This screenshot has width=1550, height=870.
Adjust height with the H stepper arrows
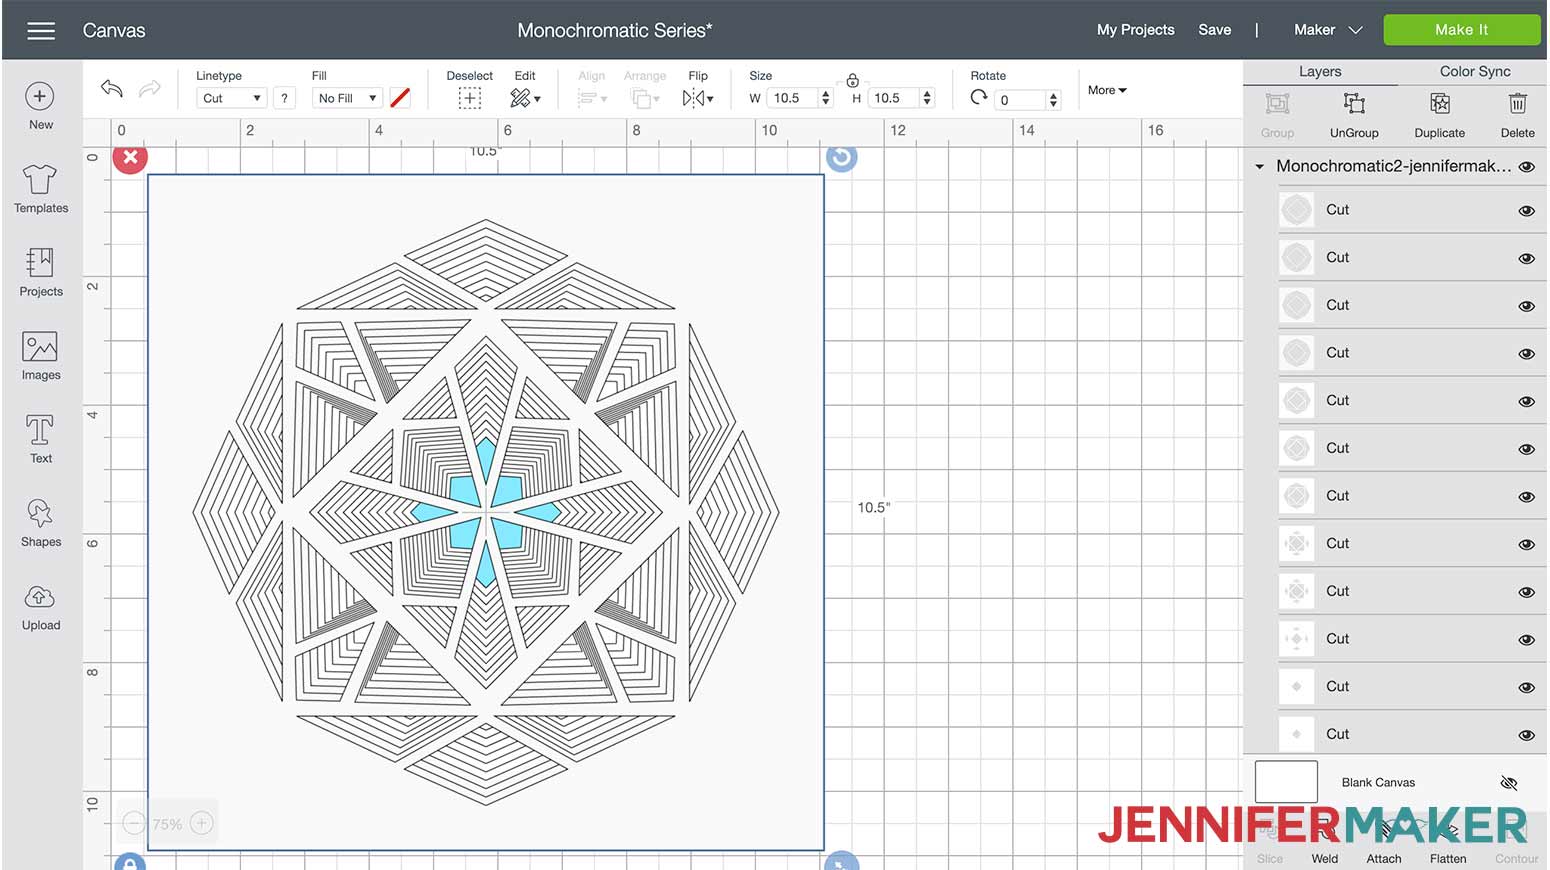927,98
